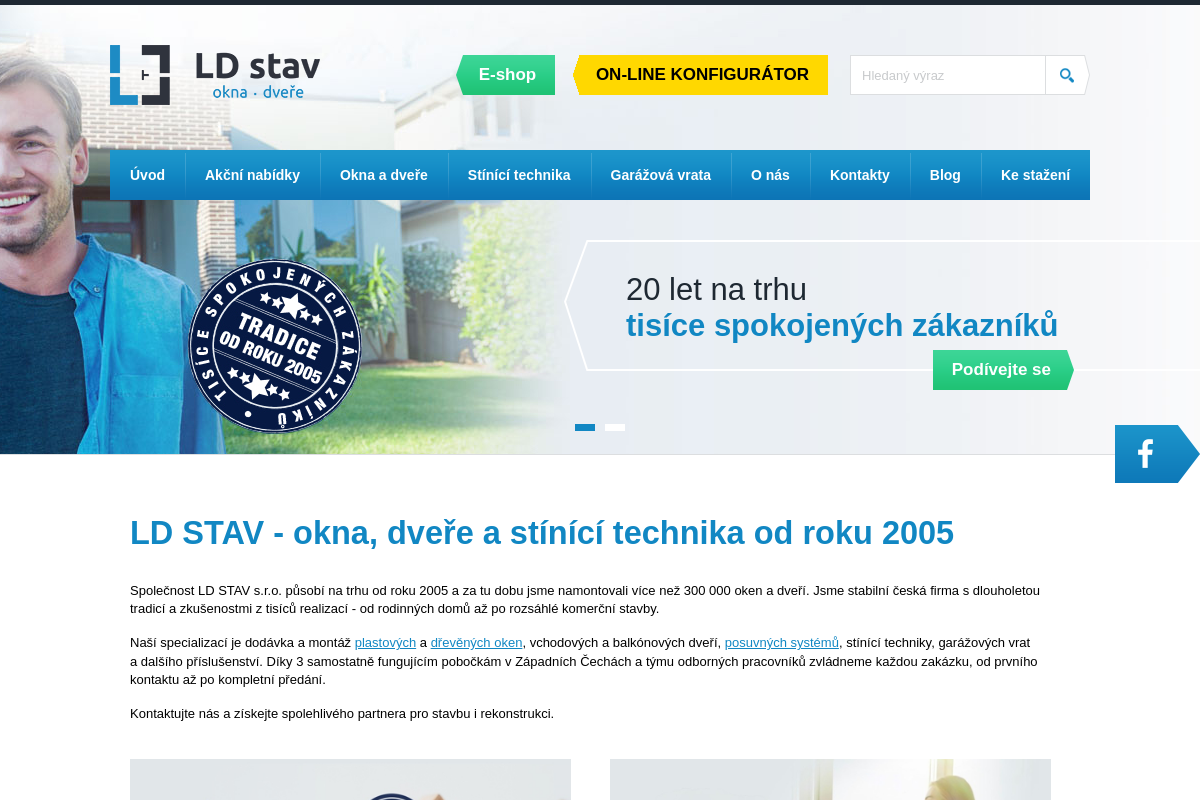Screen dimensions: 1200x800
Task: Navigate to Garážová vrata
Action: (661, 174)
